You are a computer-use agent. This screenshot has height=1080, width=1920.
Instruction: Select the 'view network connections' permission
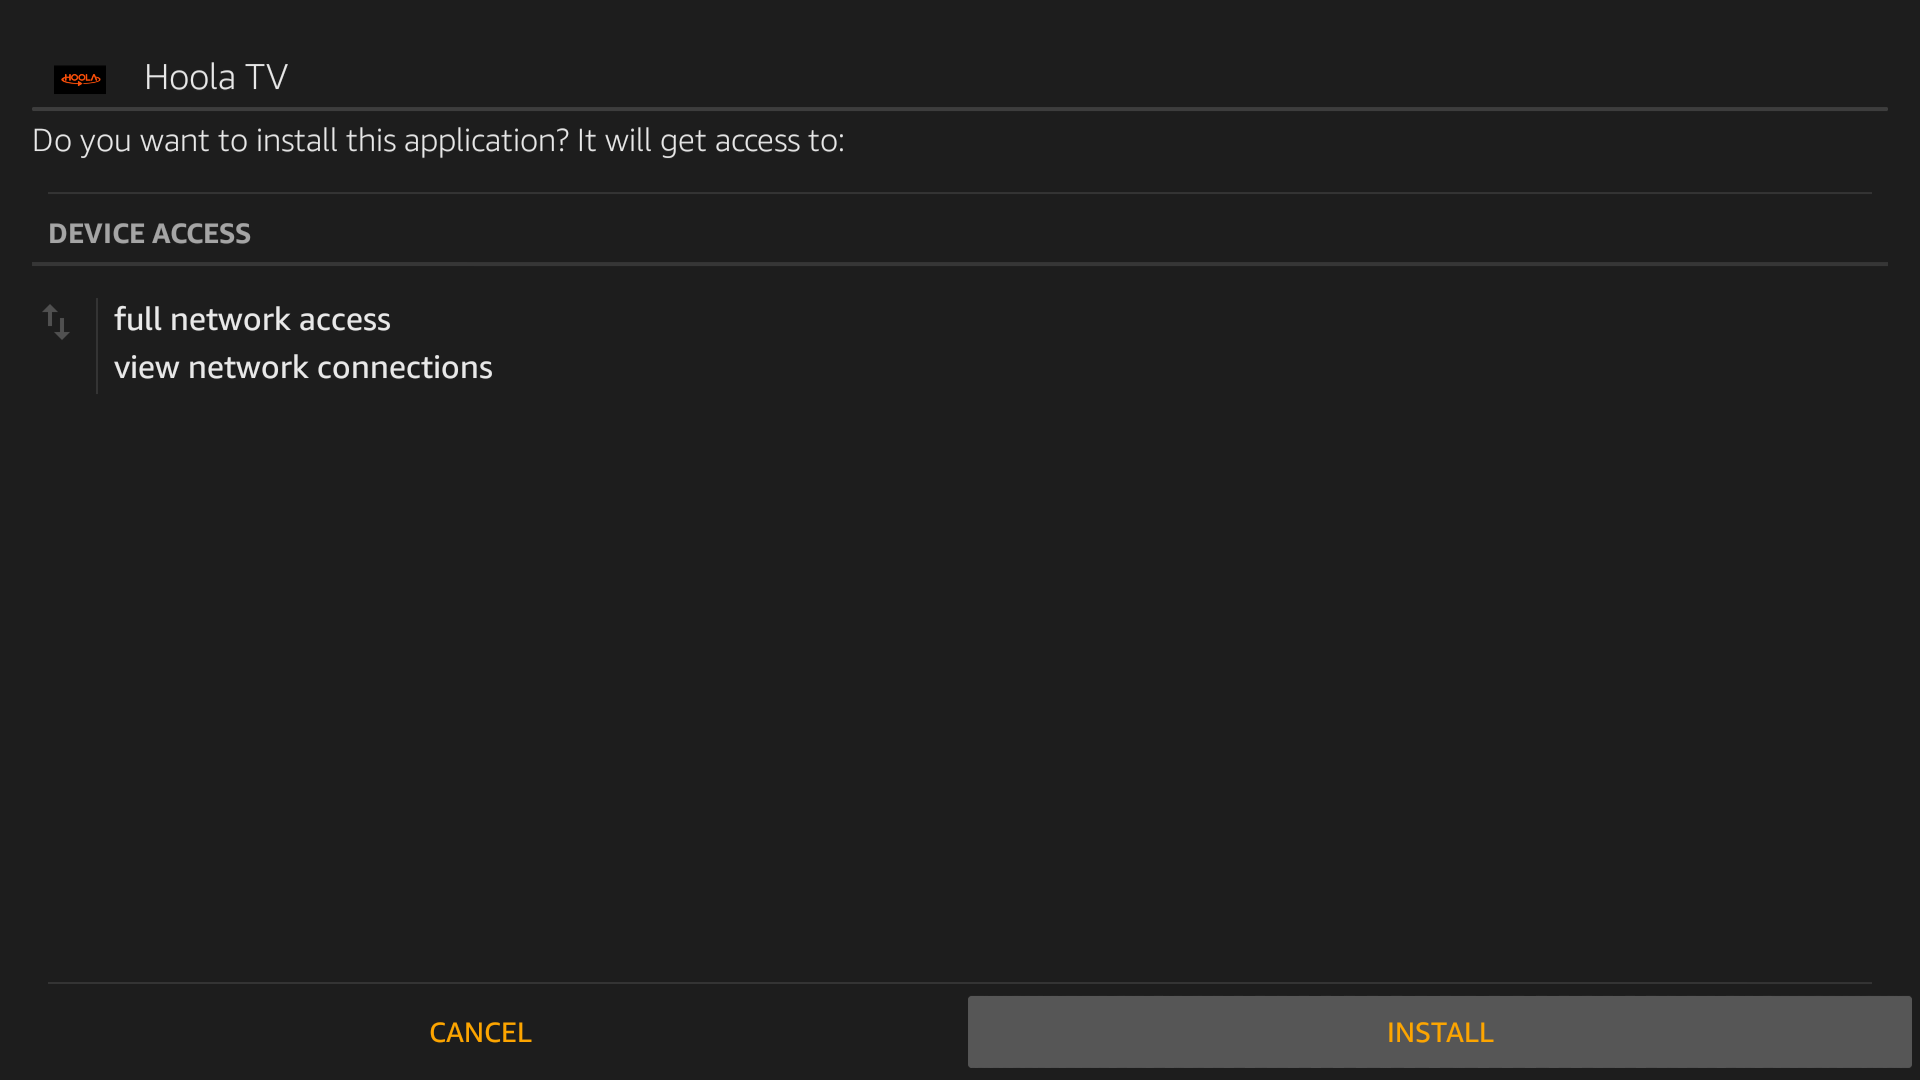pos(303,367)
